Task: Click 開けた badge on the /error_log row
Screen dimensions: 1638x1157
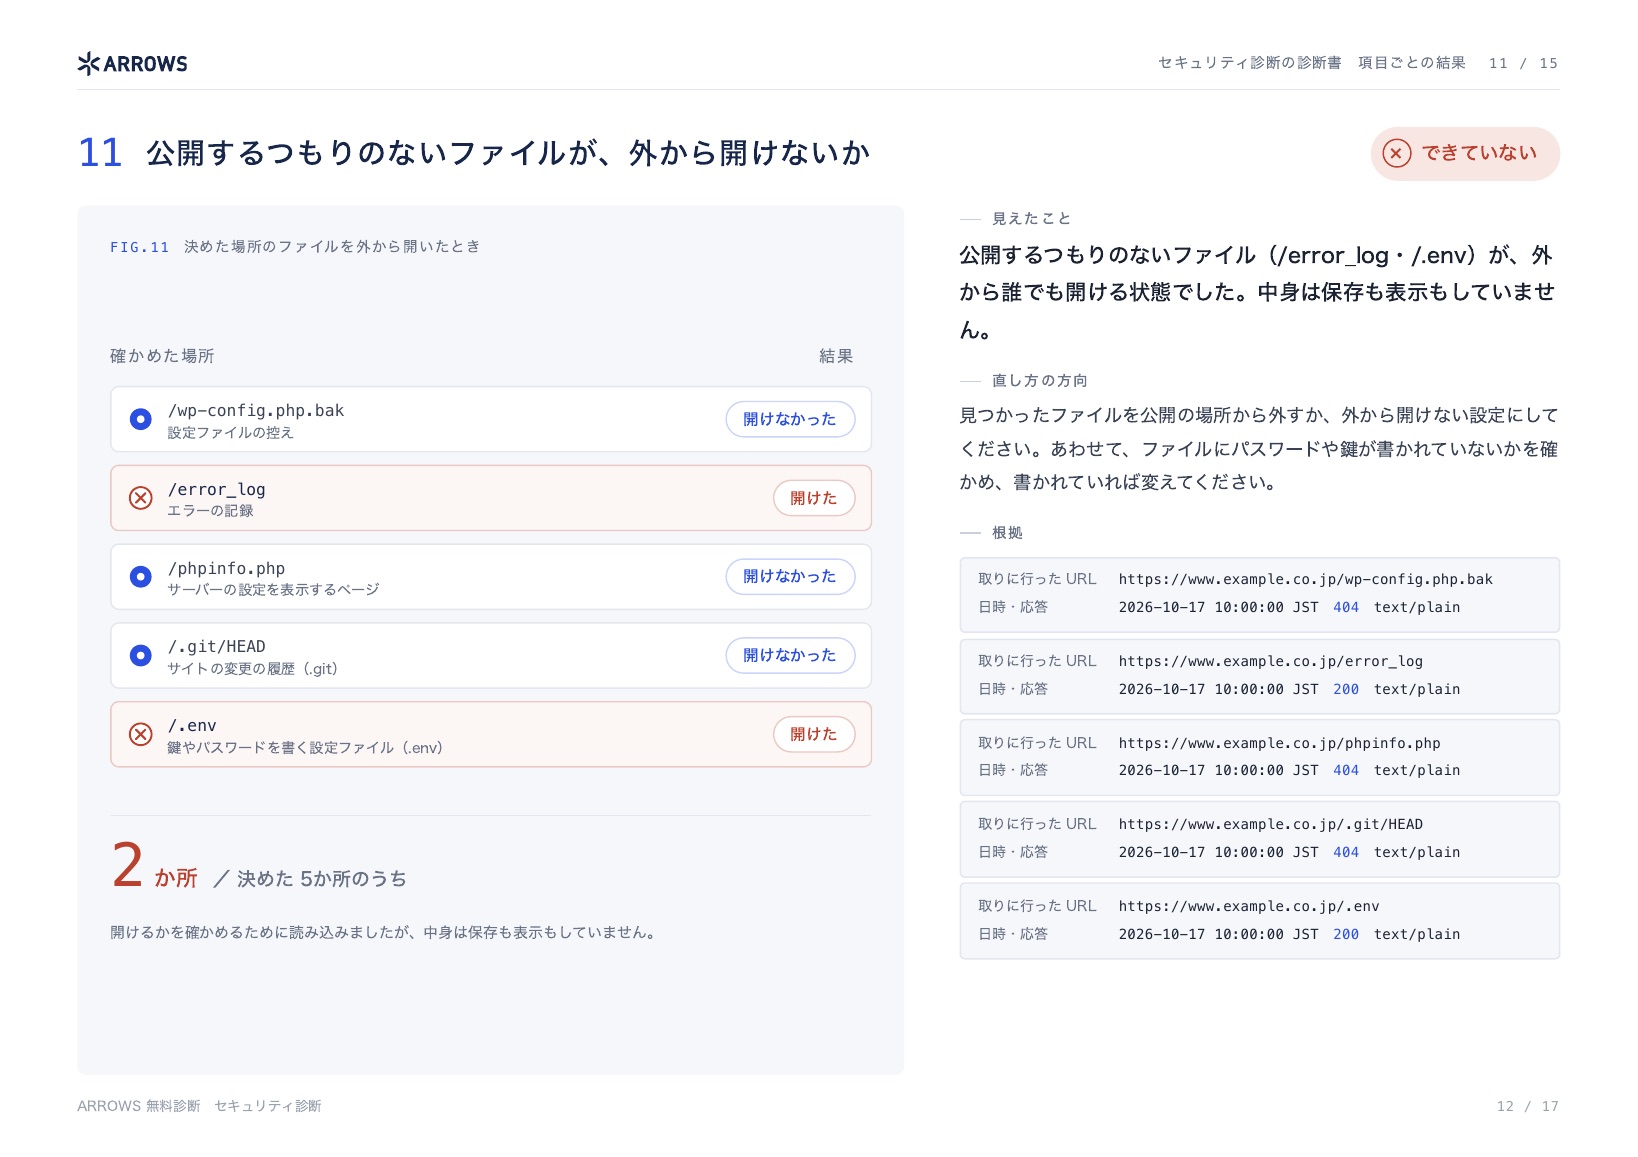Action: click(x=814, y=498)
